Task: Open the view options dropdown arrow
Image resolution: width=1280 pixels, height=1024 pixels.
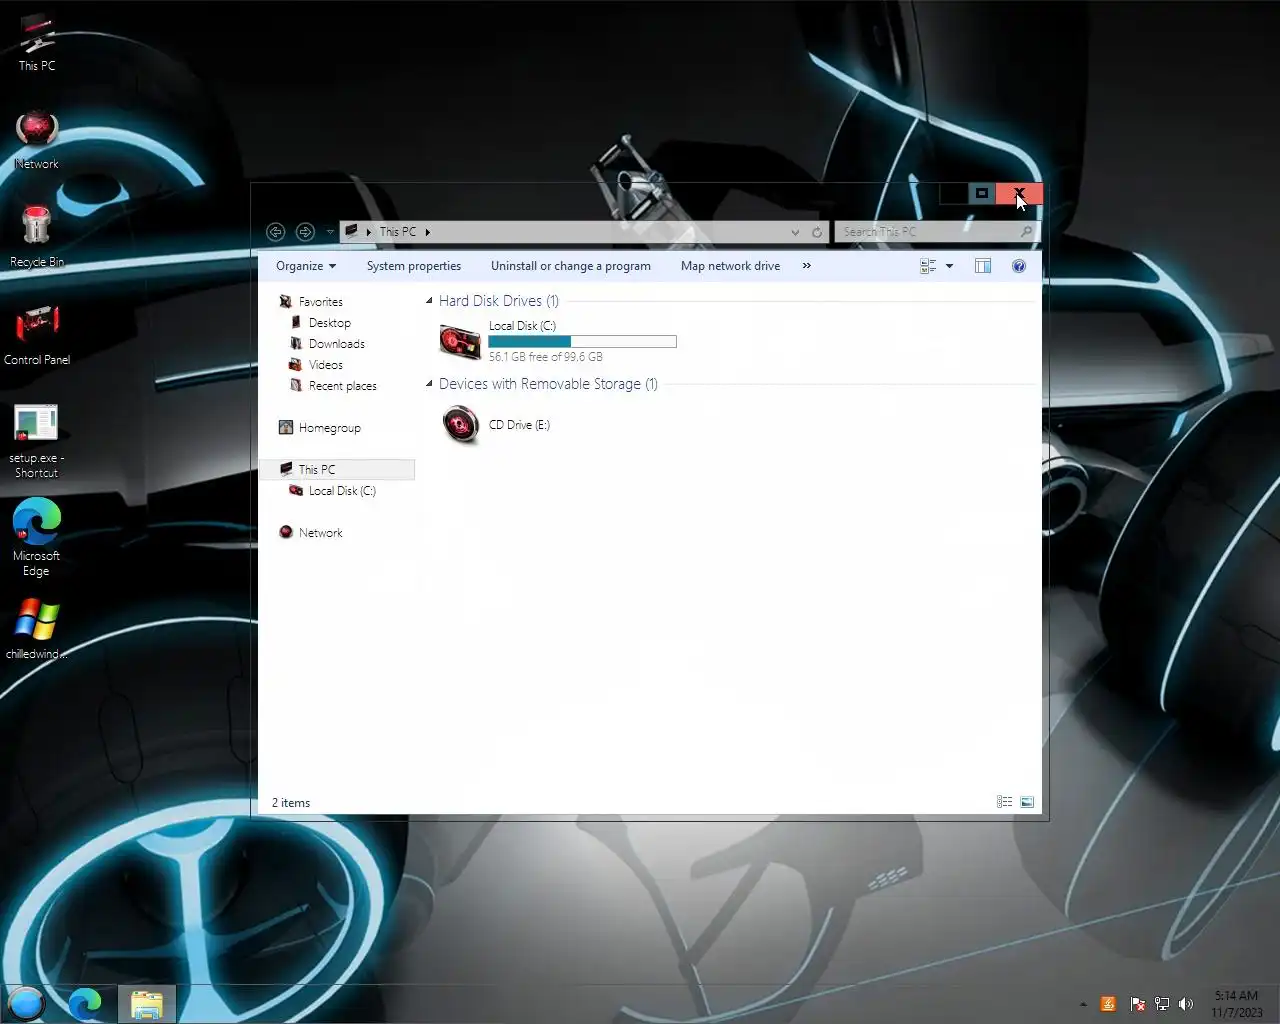Action: 950,266
